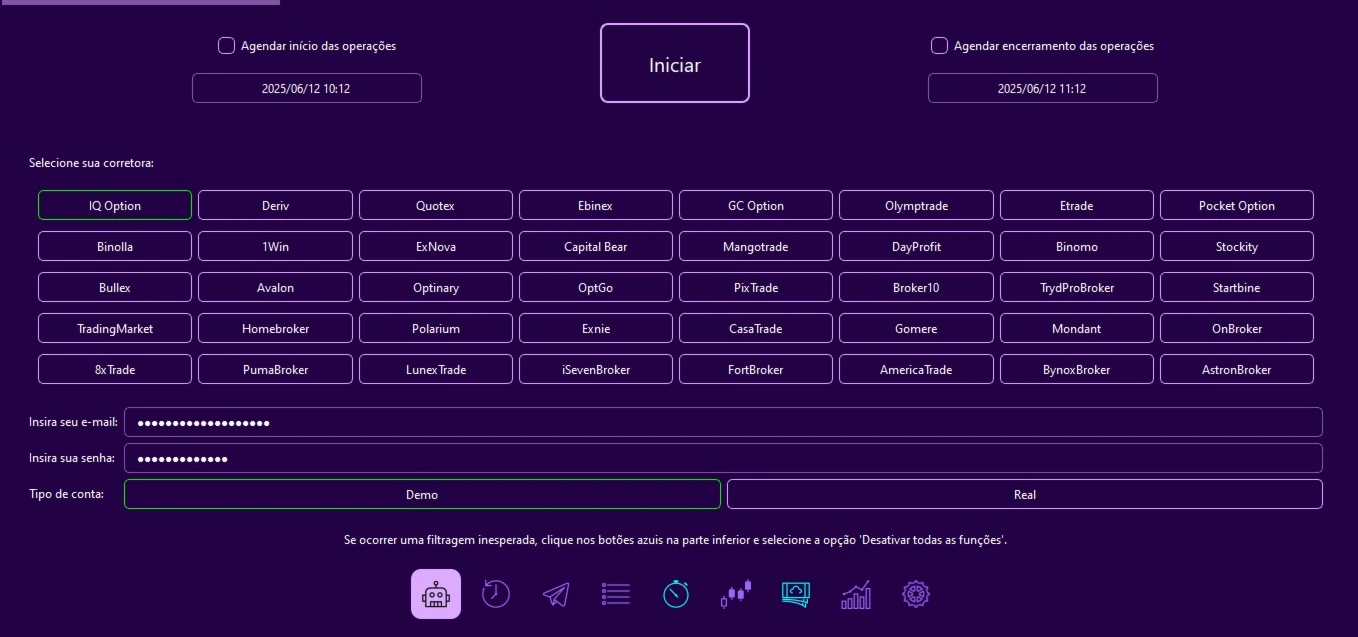Edit the end date field 2025/06/12 11:12
The width and height of the screenshot is (1358, 637).
(x=1043, y=88)
